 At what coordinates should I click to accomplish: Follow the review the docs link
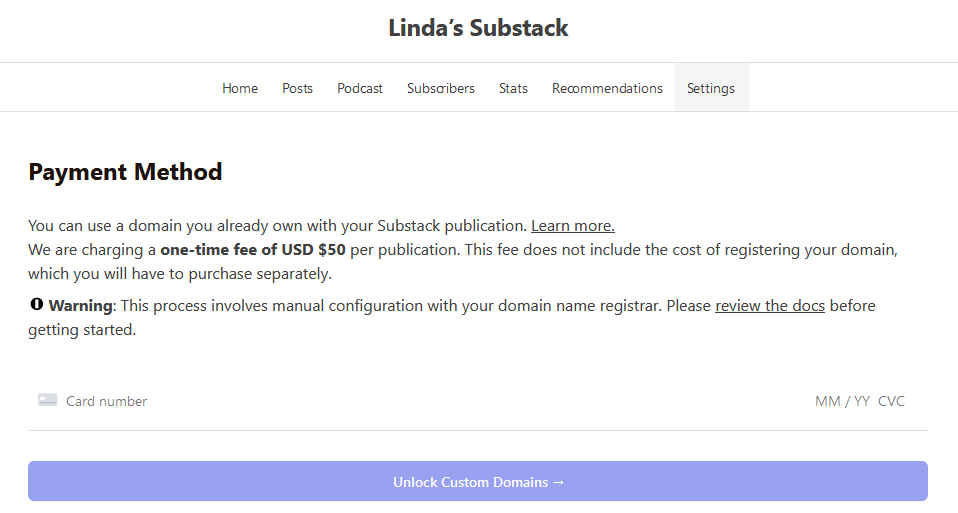click(x=770, y=305)
